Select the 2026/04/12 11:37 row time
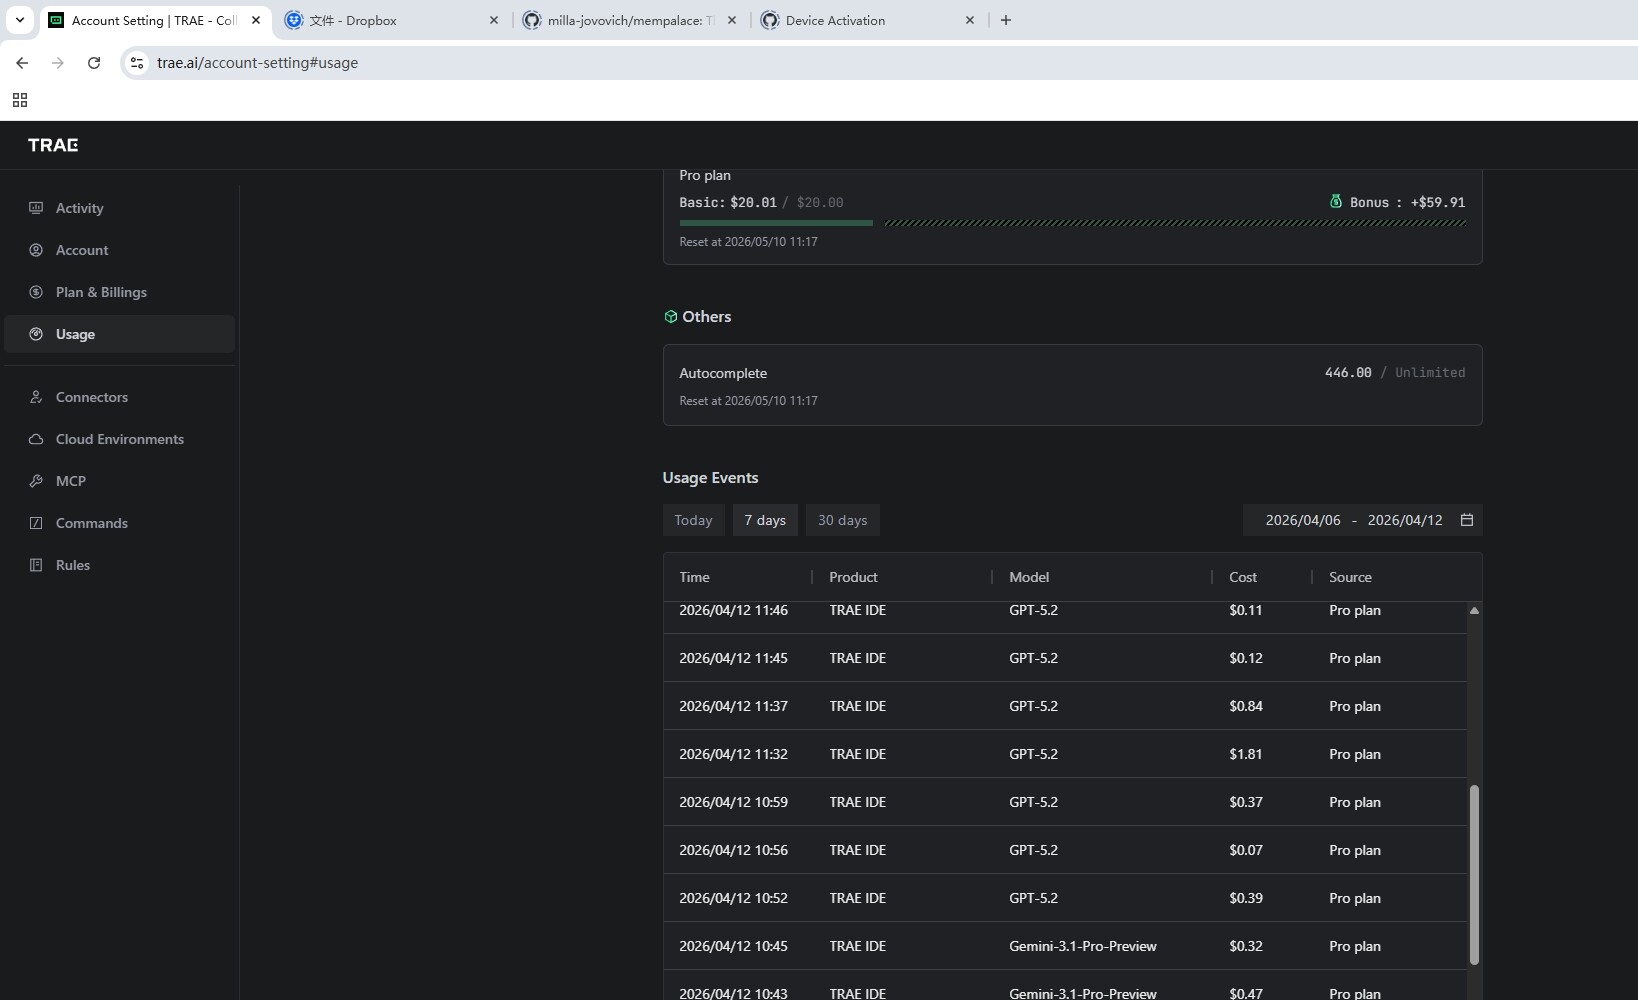 coord(733,706)
